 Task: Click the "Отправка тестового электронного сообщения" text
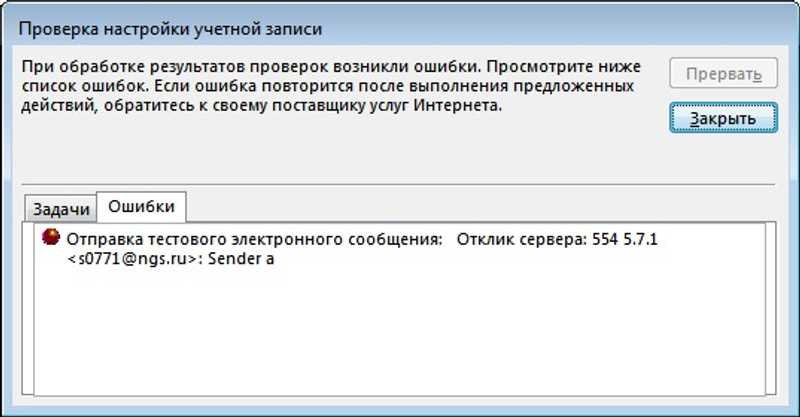click(x=253, y=241)
